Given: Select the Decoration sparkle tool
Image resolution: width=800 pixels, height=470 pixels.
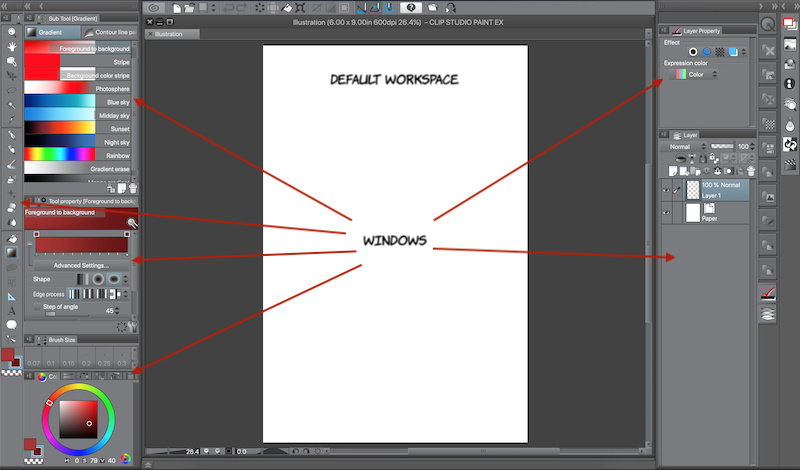Looking at the screenshot, I should coord(11,193).
